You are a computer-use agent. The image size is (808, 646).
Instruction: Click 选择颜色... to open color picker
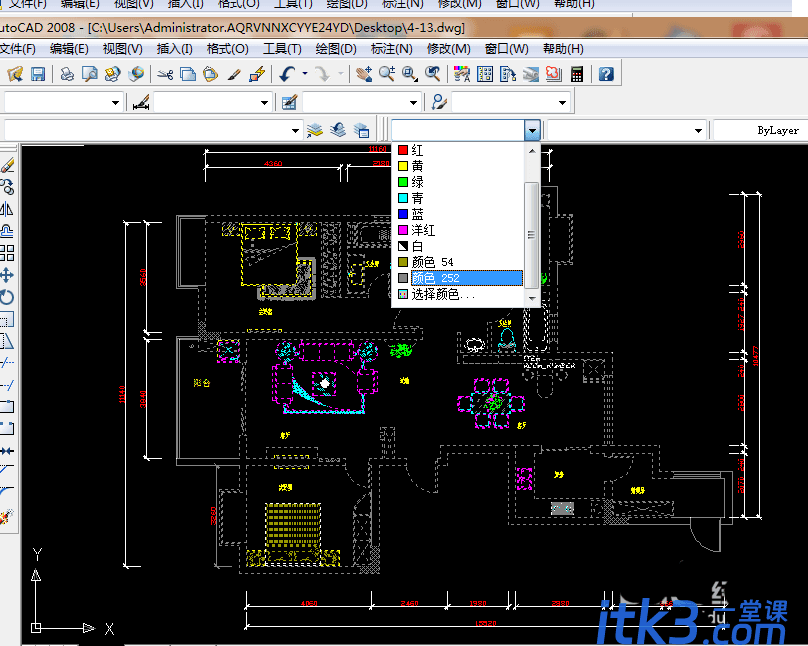pyautogui.click(x=460, y=294)
